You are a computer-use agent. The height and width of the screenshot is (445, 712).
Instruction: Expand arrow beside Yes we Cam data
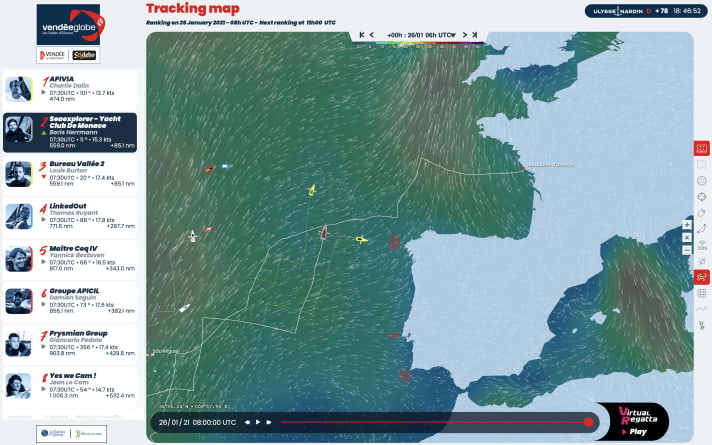(x=44, y=389)
